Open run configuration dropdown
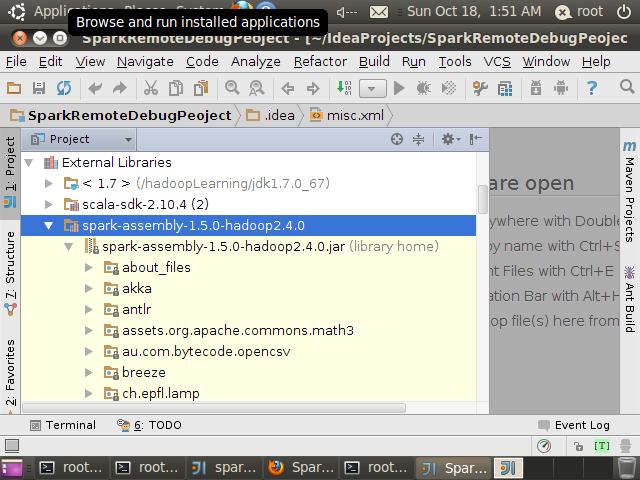 point(372,88)
